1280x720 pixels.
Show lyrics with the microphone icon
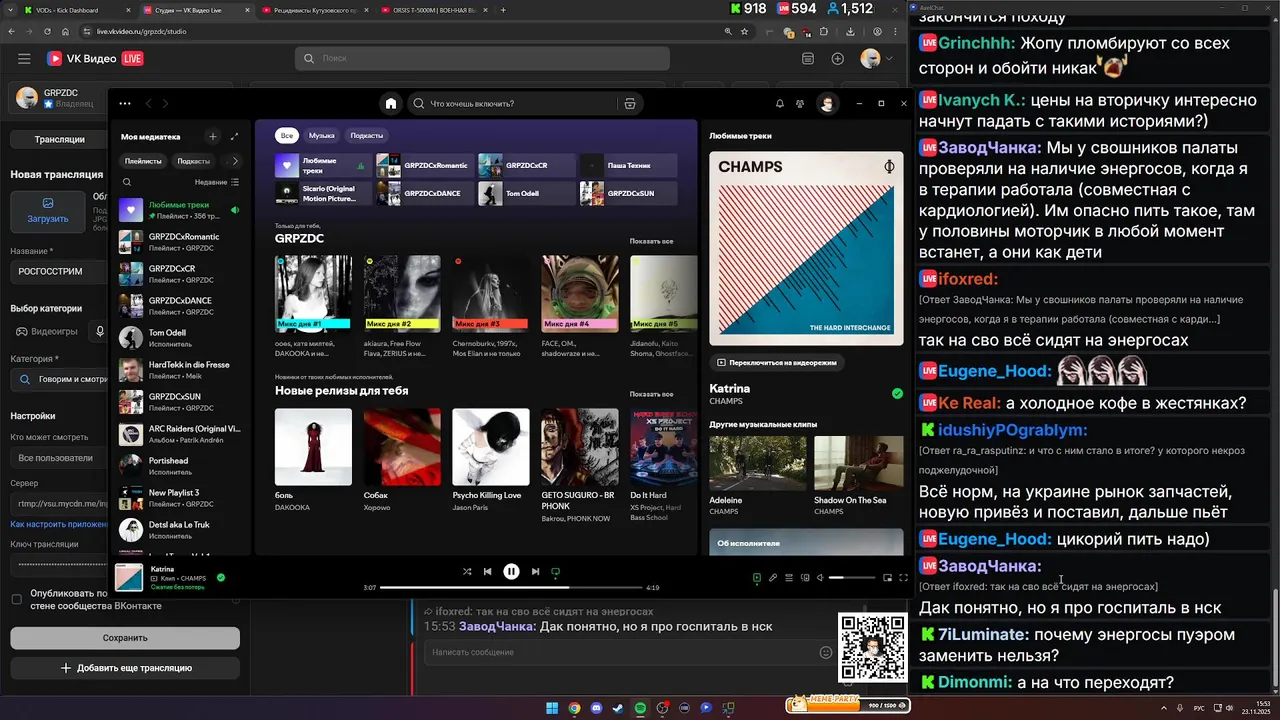(x=773, y=577)
